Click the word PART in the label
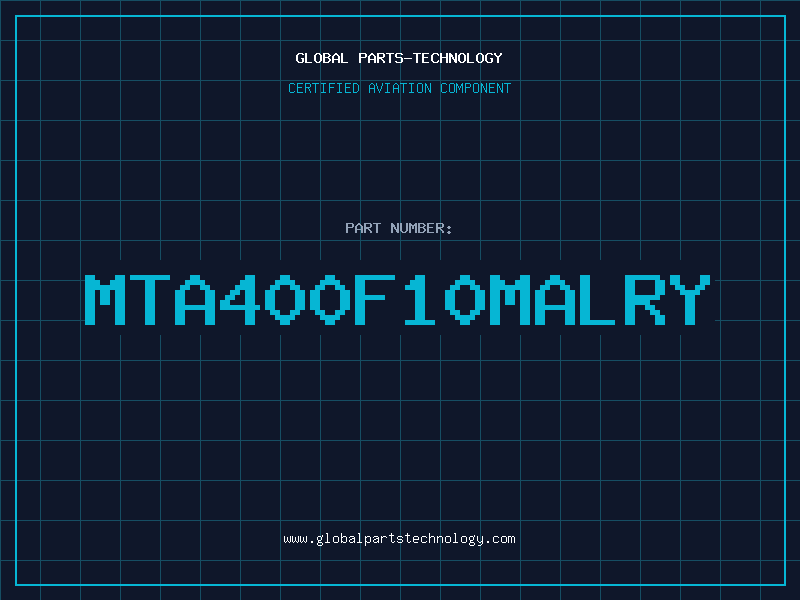This screenshot has height=600, width=800. pyautogui.click(x=363, y=228)
